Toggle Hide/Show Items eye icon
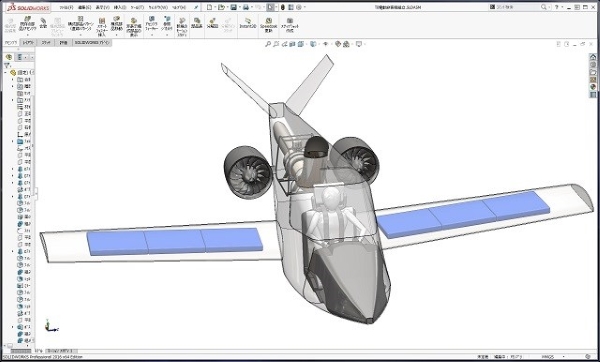The image size is (600, 362). [326, 44]
